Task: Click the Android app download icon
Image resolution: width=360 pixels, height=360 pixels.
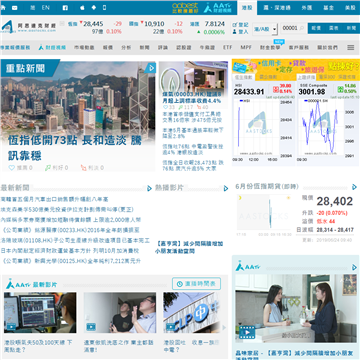Action: (x=94, y=7)
